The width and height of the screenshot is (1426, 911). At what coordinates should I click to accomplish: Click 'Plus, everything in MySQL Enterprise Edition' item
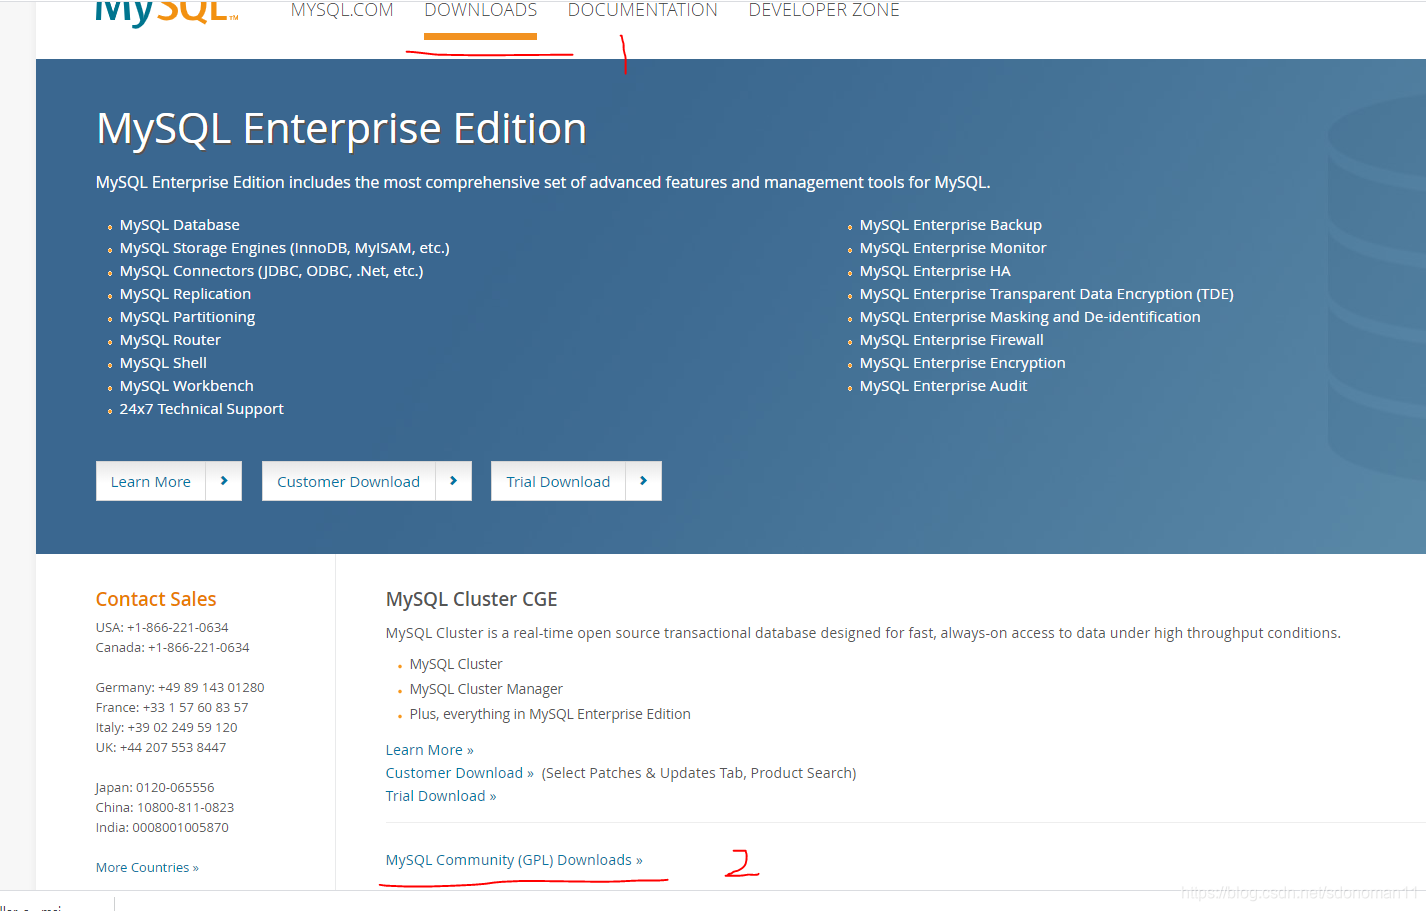click(x=550, y=714)
